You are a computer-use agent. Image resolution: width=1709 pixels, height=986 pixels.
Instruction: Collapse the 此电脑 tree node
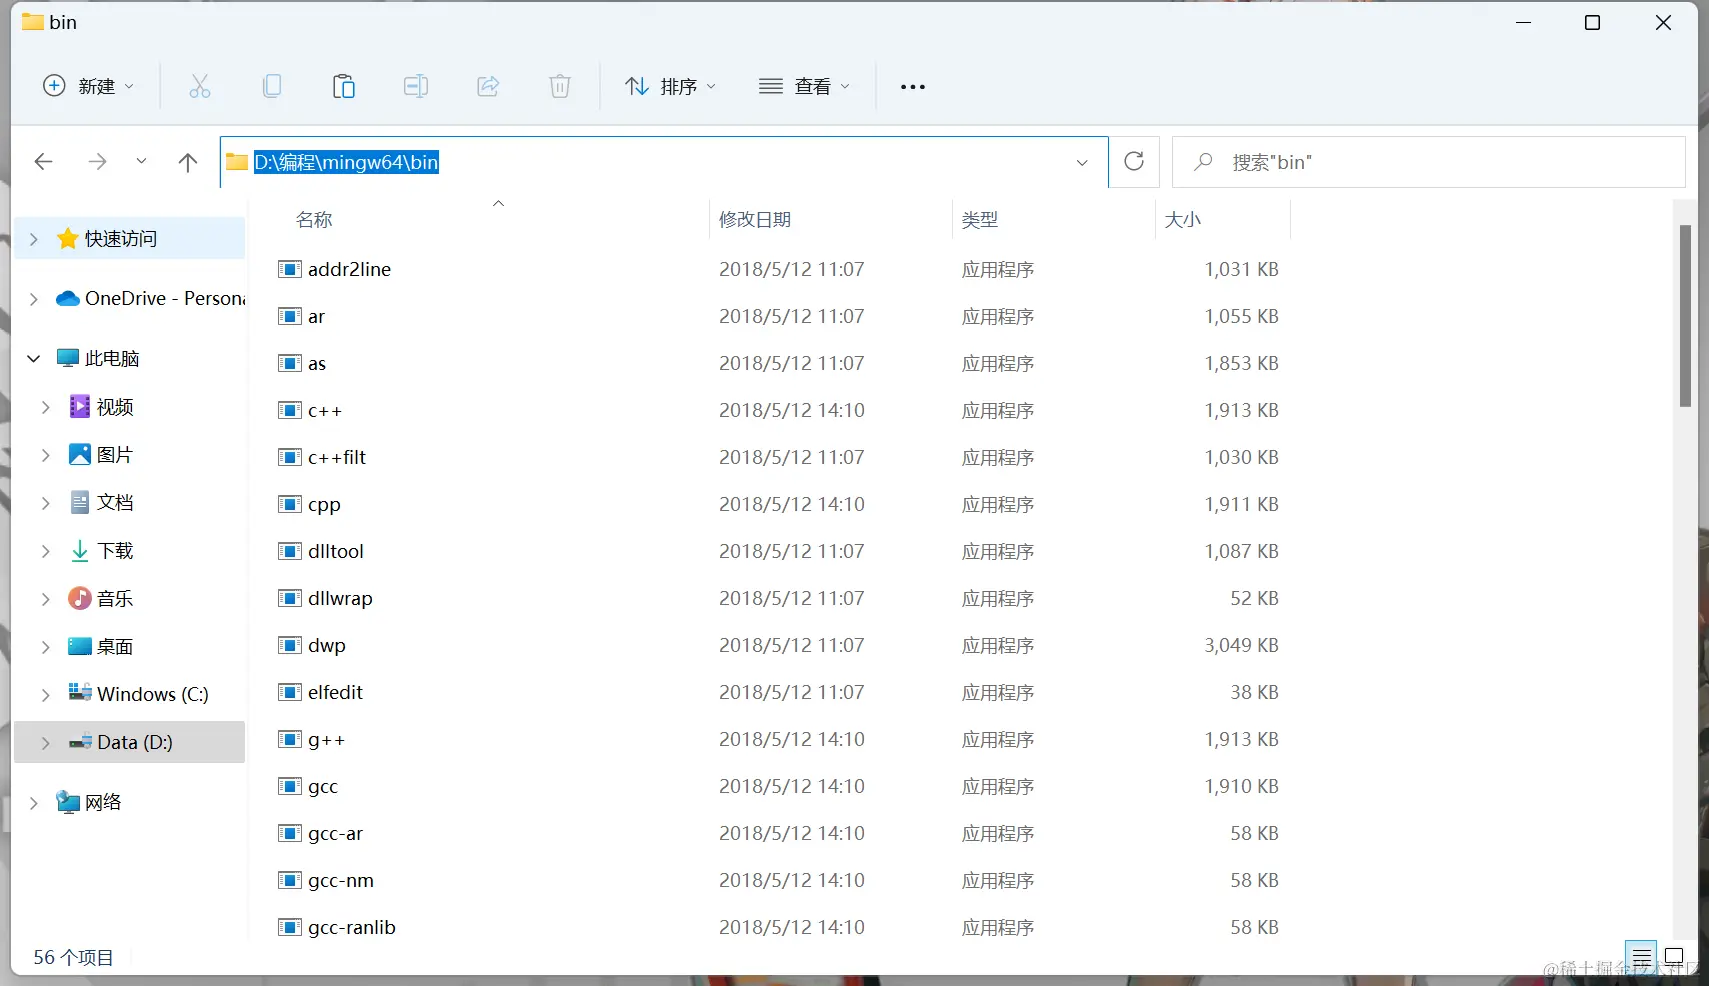click(x=33, y=358)
